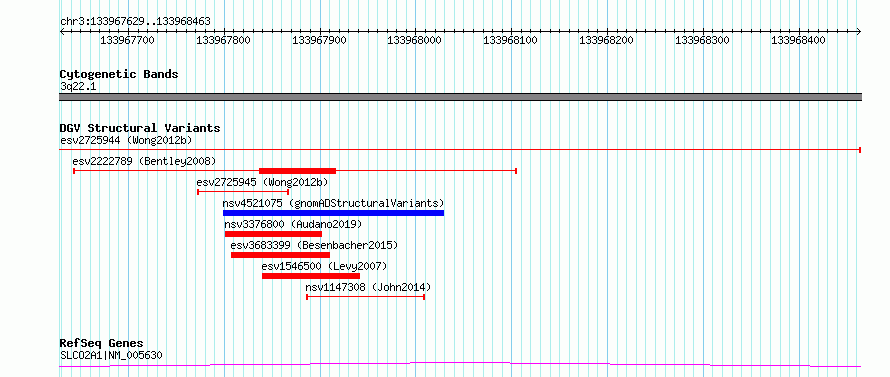Select the blue nsv4521075 gnomAD variant bar
The width and height of the screenshot is (890, 377).
pyautogui.click(x=333, y=213)
